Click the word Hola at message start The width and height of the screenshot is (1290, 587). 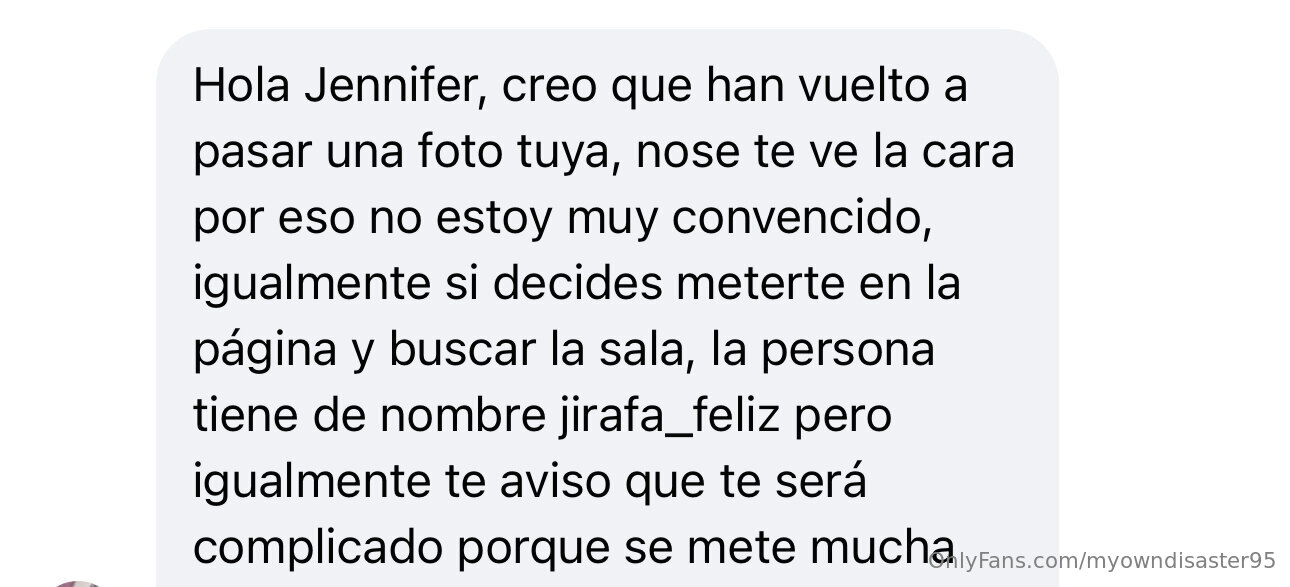click(x=241, y=86)
